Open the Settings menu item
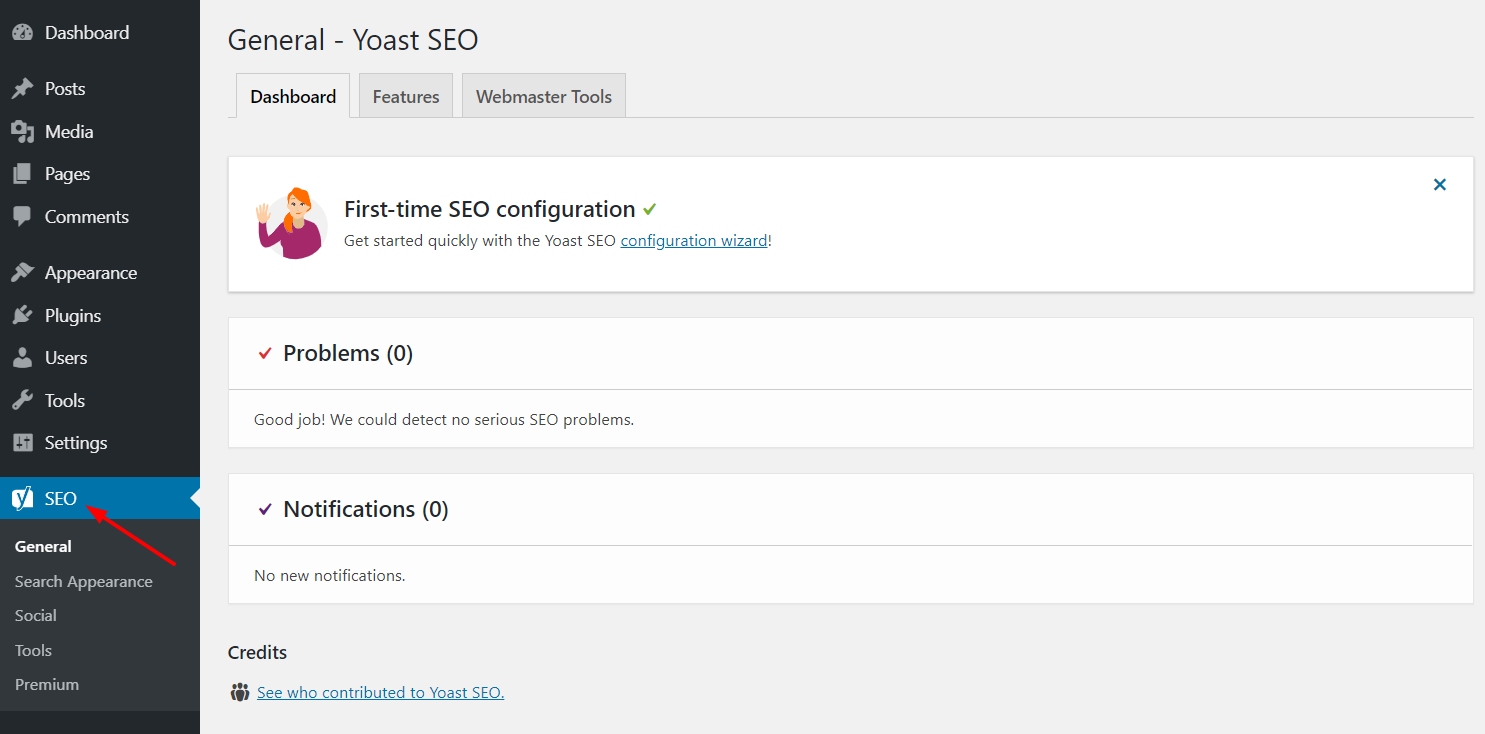 (100, 443)
